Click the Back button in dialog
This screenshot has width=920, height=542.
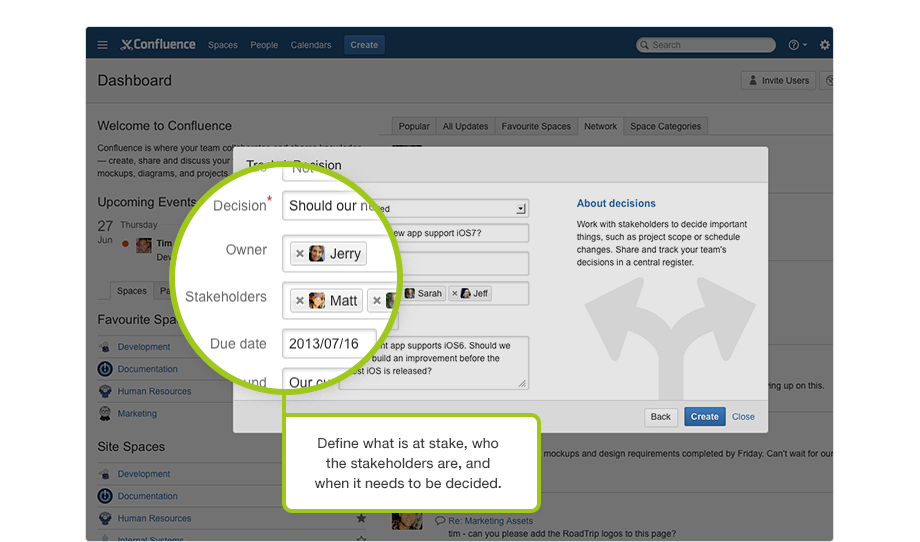coord(661,416)
